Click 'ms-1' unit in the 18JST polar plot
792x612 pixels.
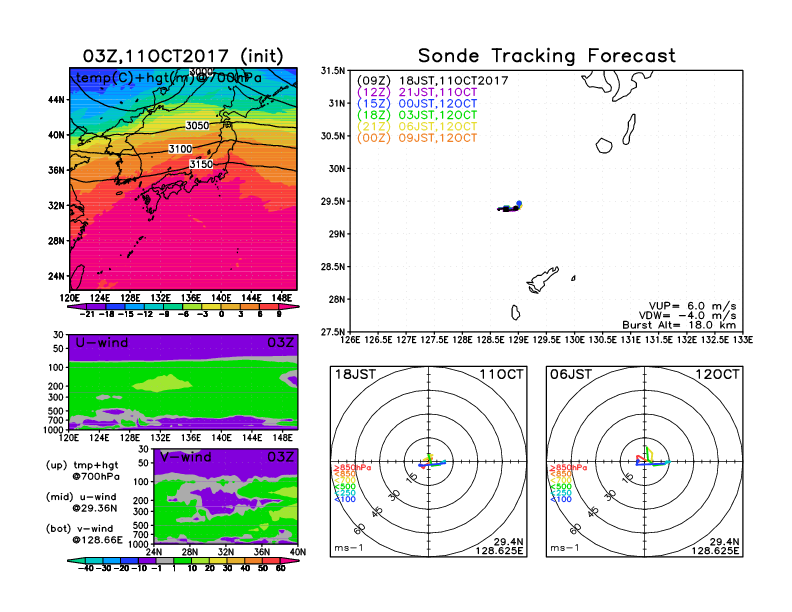pyautogui.click(x=349, y=548)
